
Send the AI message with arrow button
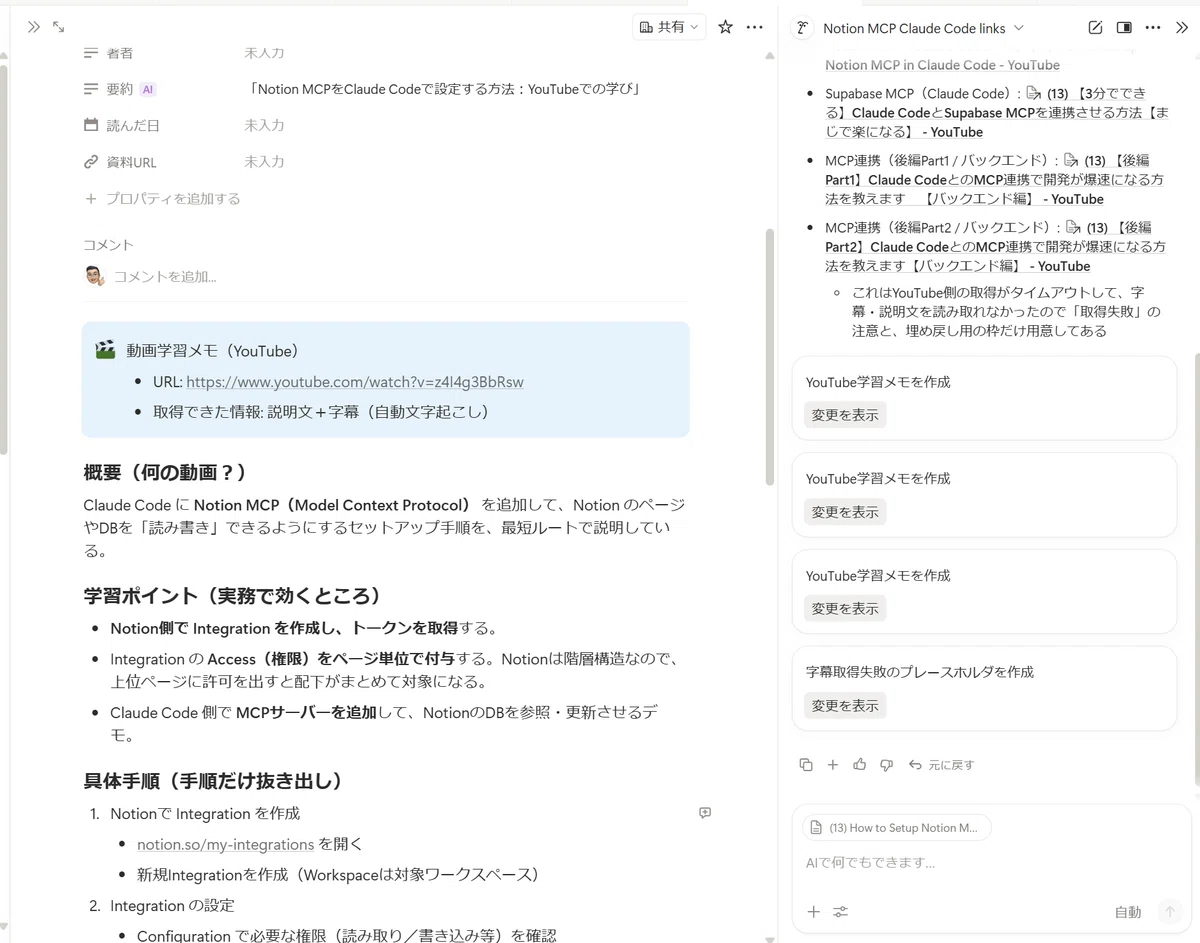(x=1169, y=912)
